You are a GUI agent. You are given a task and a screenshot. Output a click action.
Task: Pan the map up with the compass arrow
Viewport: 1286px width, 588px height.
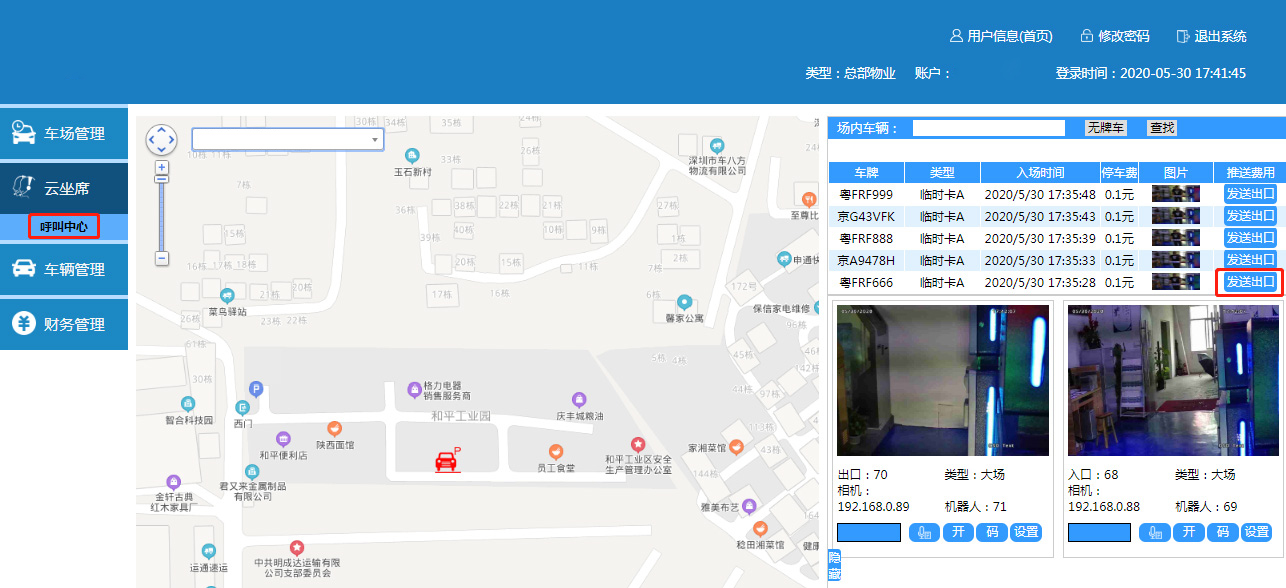point(161,129)
